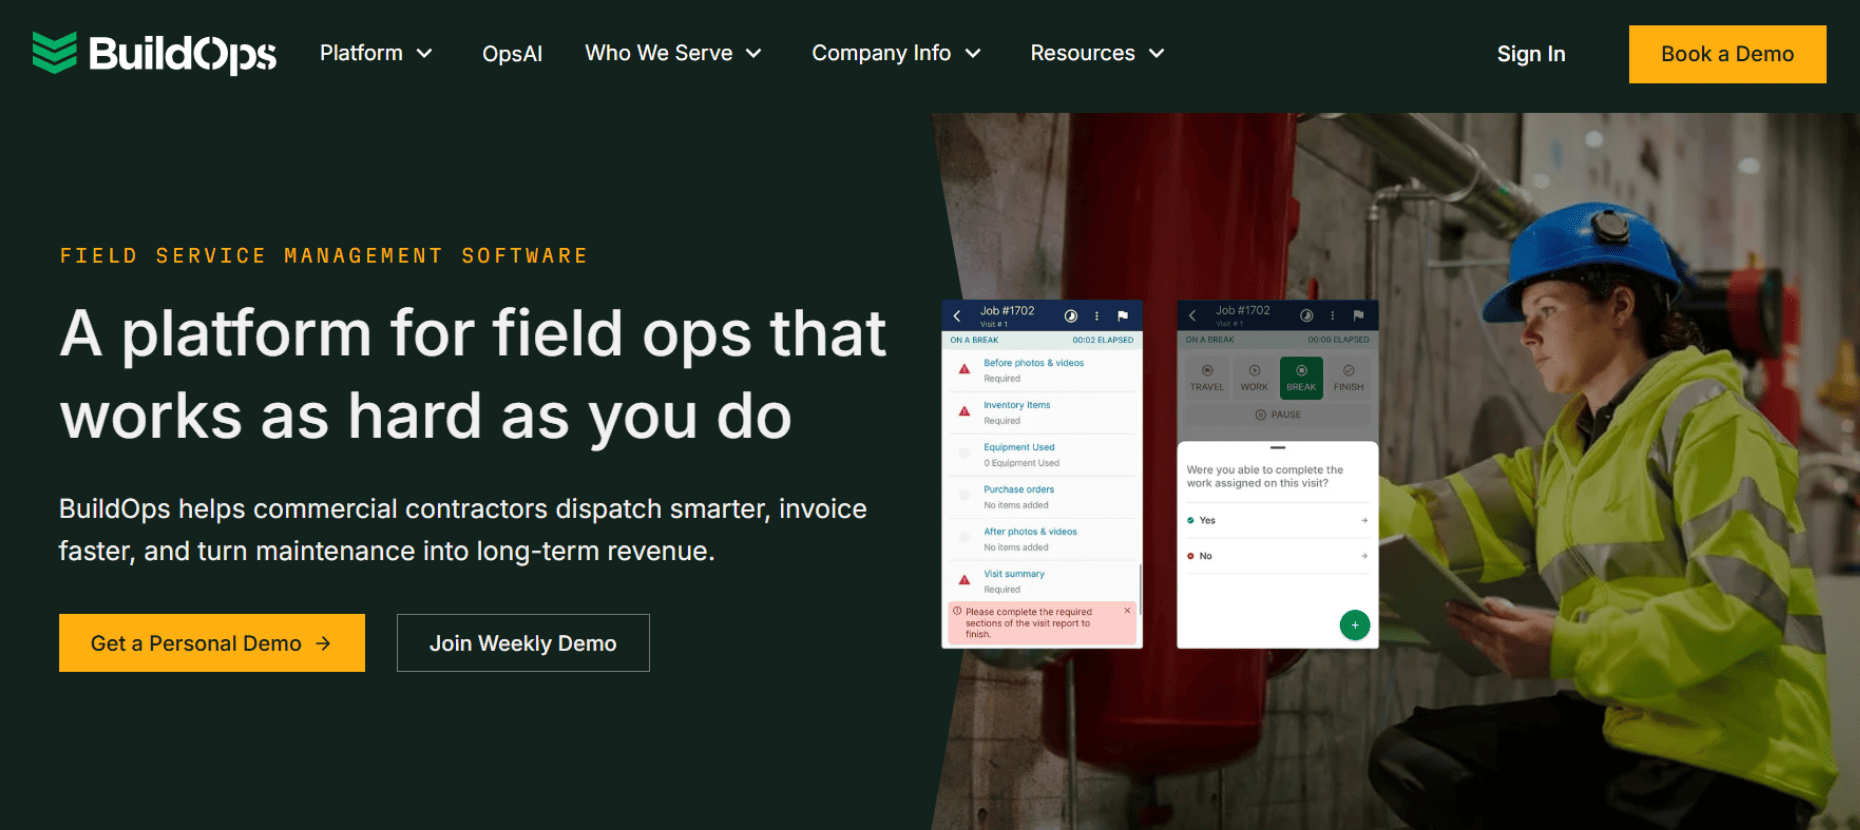Select No for work completed
Viewport: 1860px width, 830px height.
coord(1277,556)
